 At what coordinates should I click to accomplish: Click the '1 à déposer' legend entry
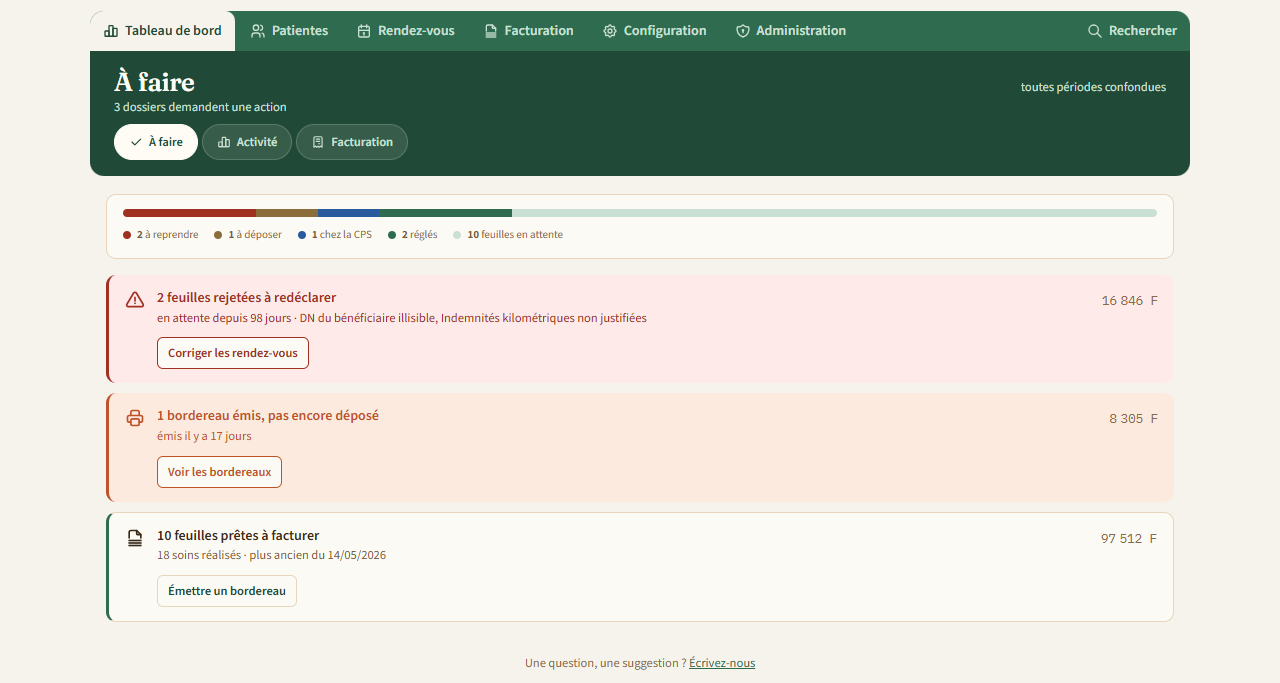pyautogui.click(x=248, y=235)
